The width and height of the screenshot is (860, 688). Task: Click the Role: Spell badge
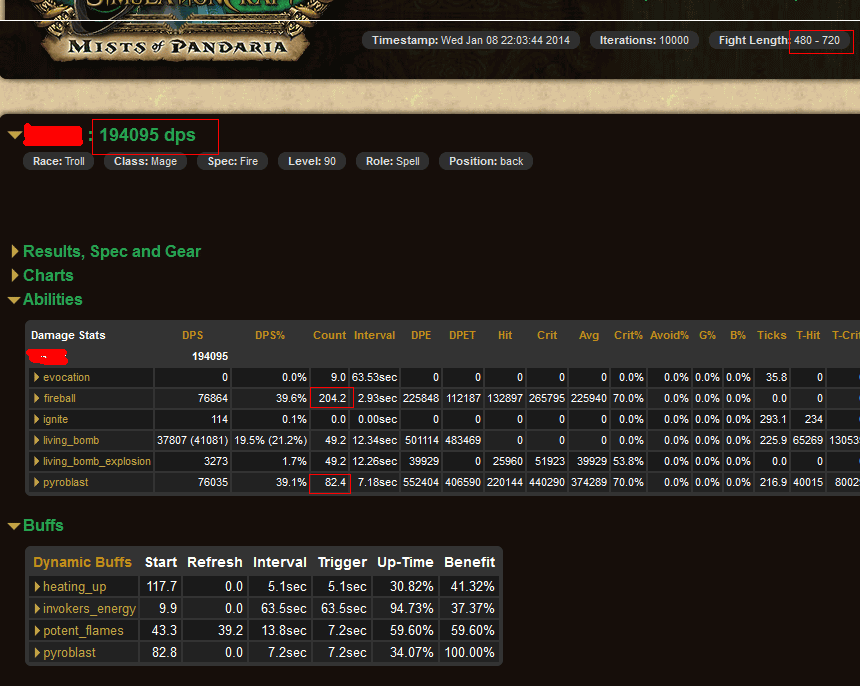393,161
